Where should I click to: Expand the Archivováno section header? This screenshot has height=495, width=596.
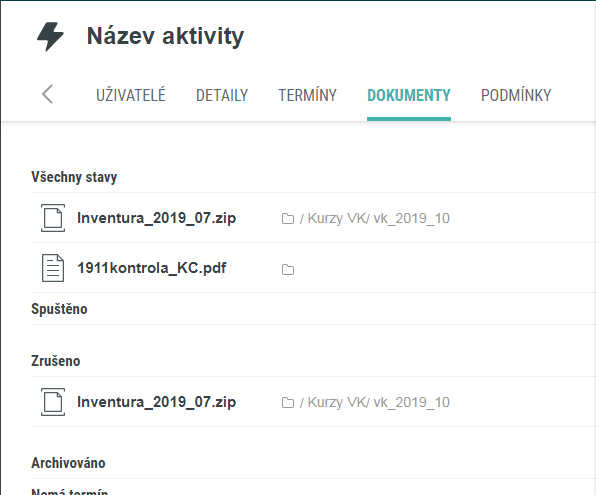point(68,463)
